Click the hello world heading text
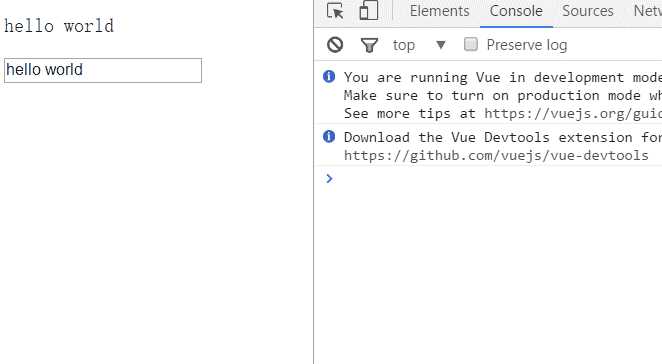This screenshot has width=662, height=364. 59,26
